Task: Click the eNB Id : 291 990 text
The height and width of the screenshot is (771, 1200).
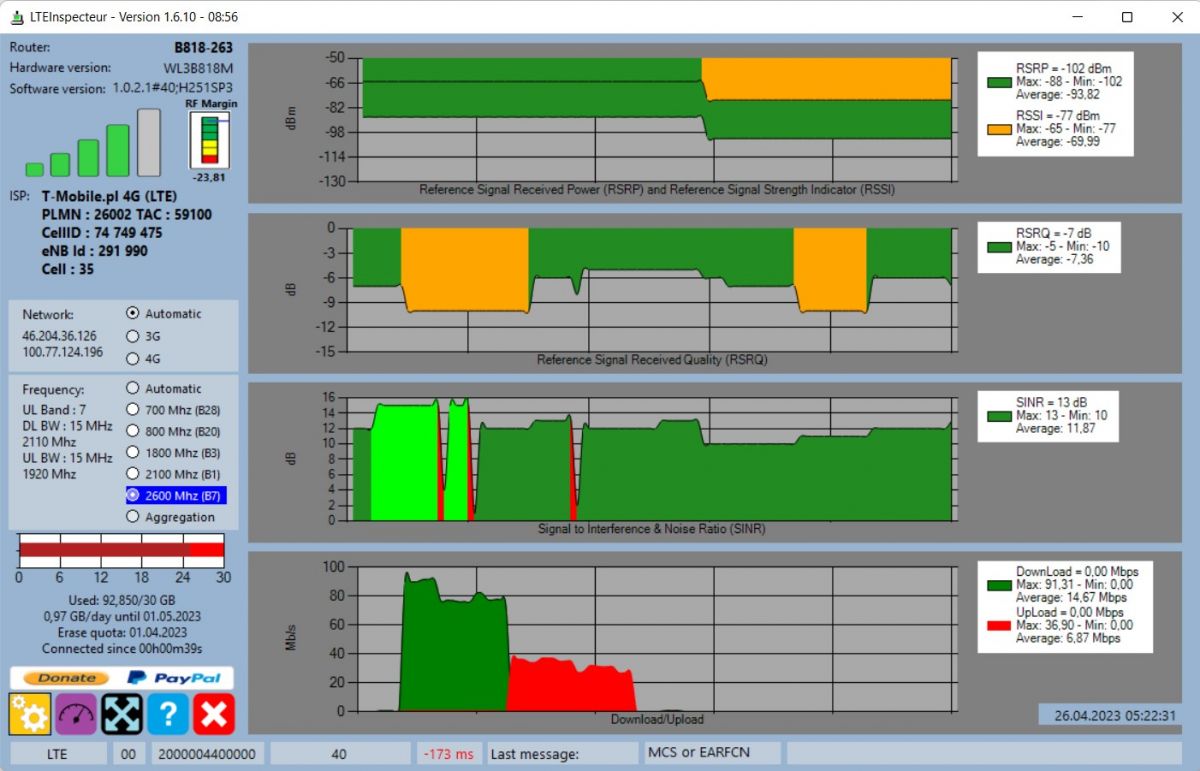Action: [95, 251]
